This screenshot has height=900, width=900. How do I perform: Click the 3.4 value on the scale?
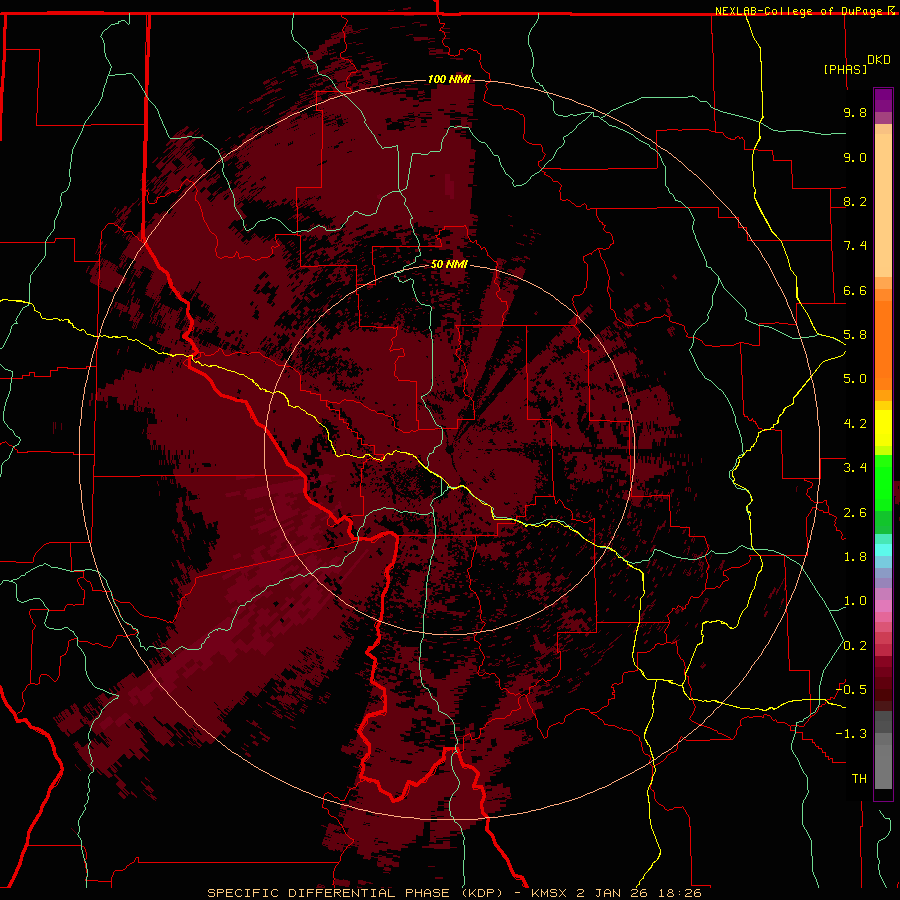pos(855,468)
